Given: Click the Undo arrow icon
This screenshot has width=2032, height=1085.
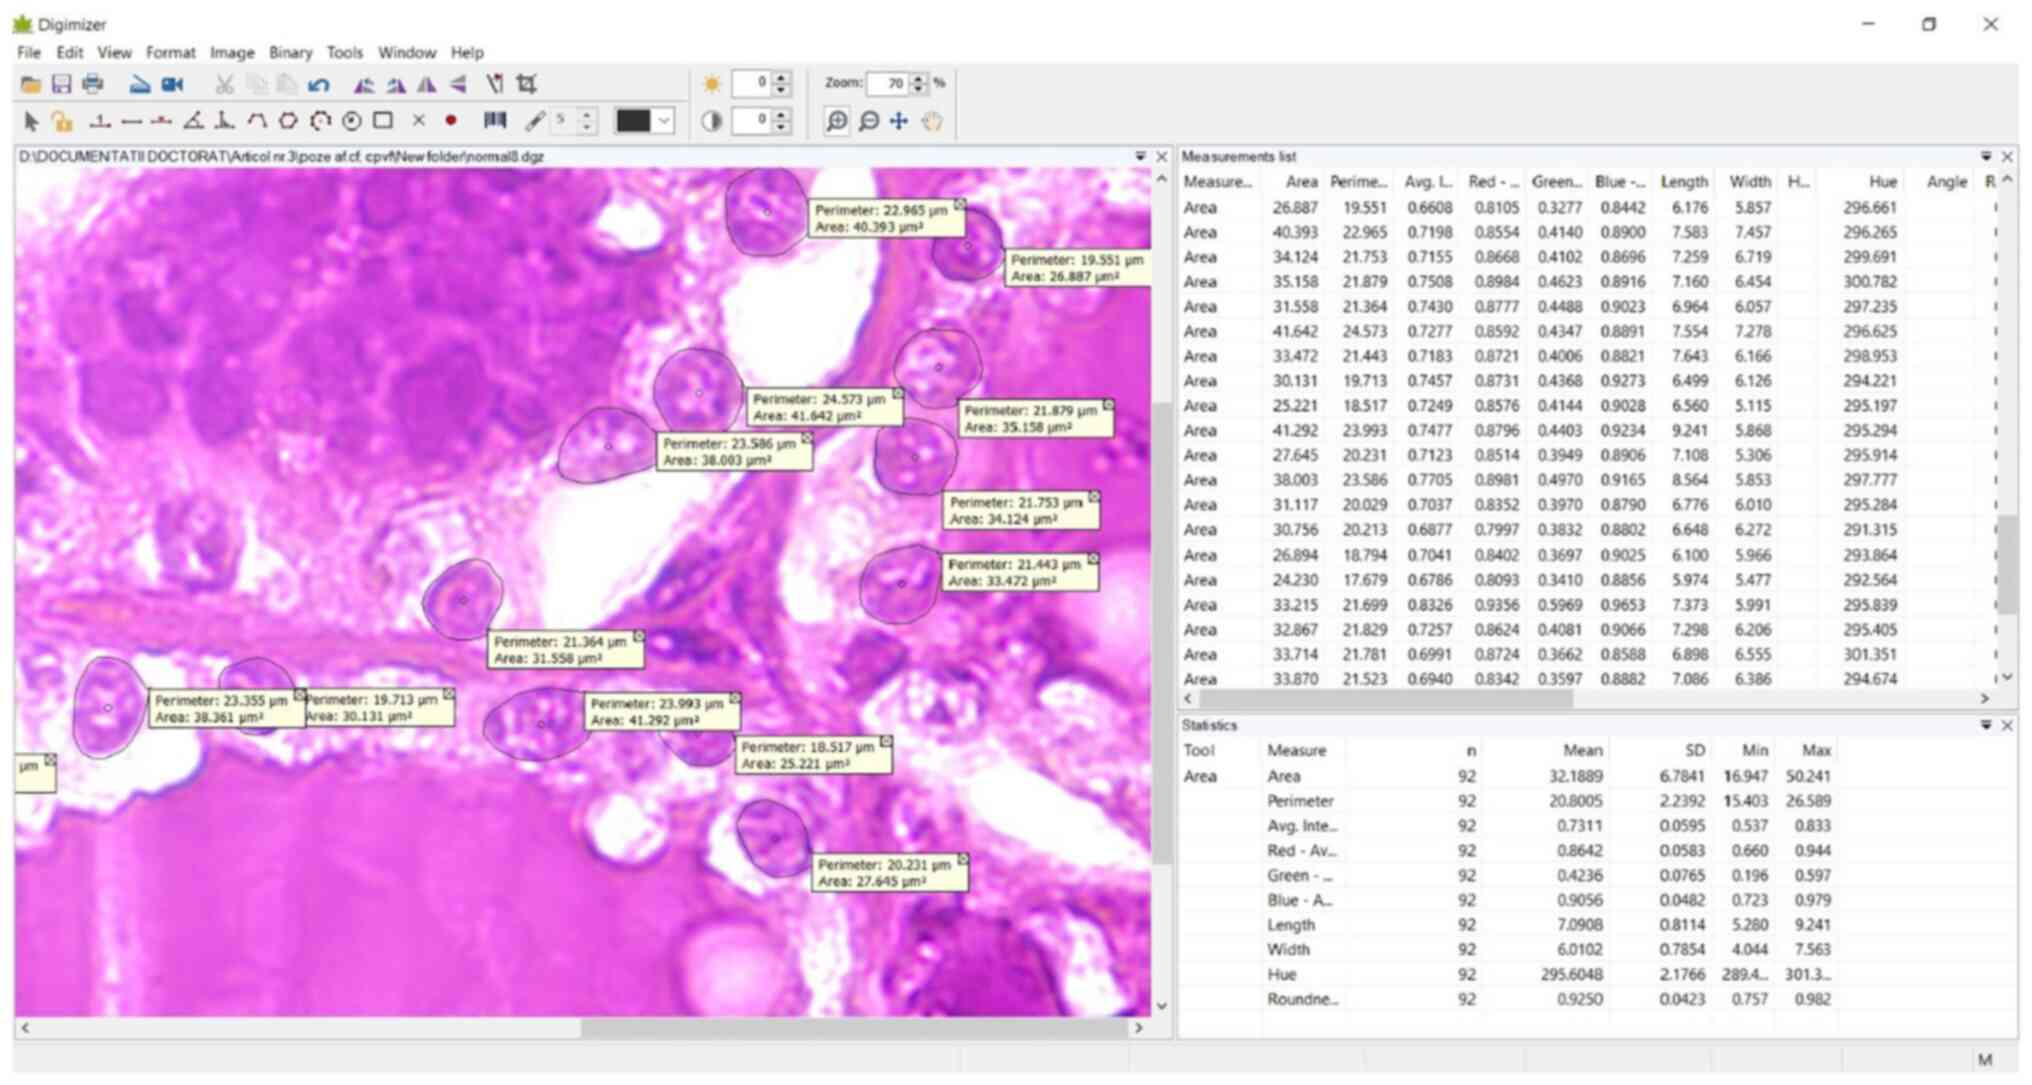Looking at the screenshot, I should [319, 85].
